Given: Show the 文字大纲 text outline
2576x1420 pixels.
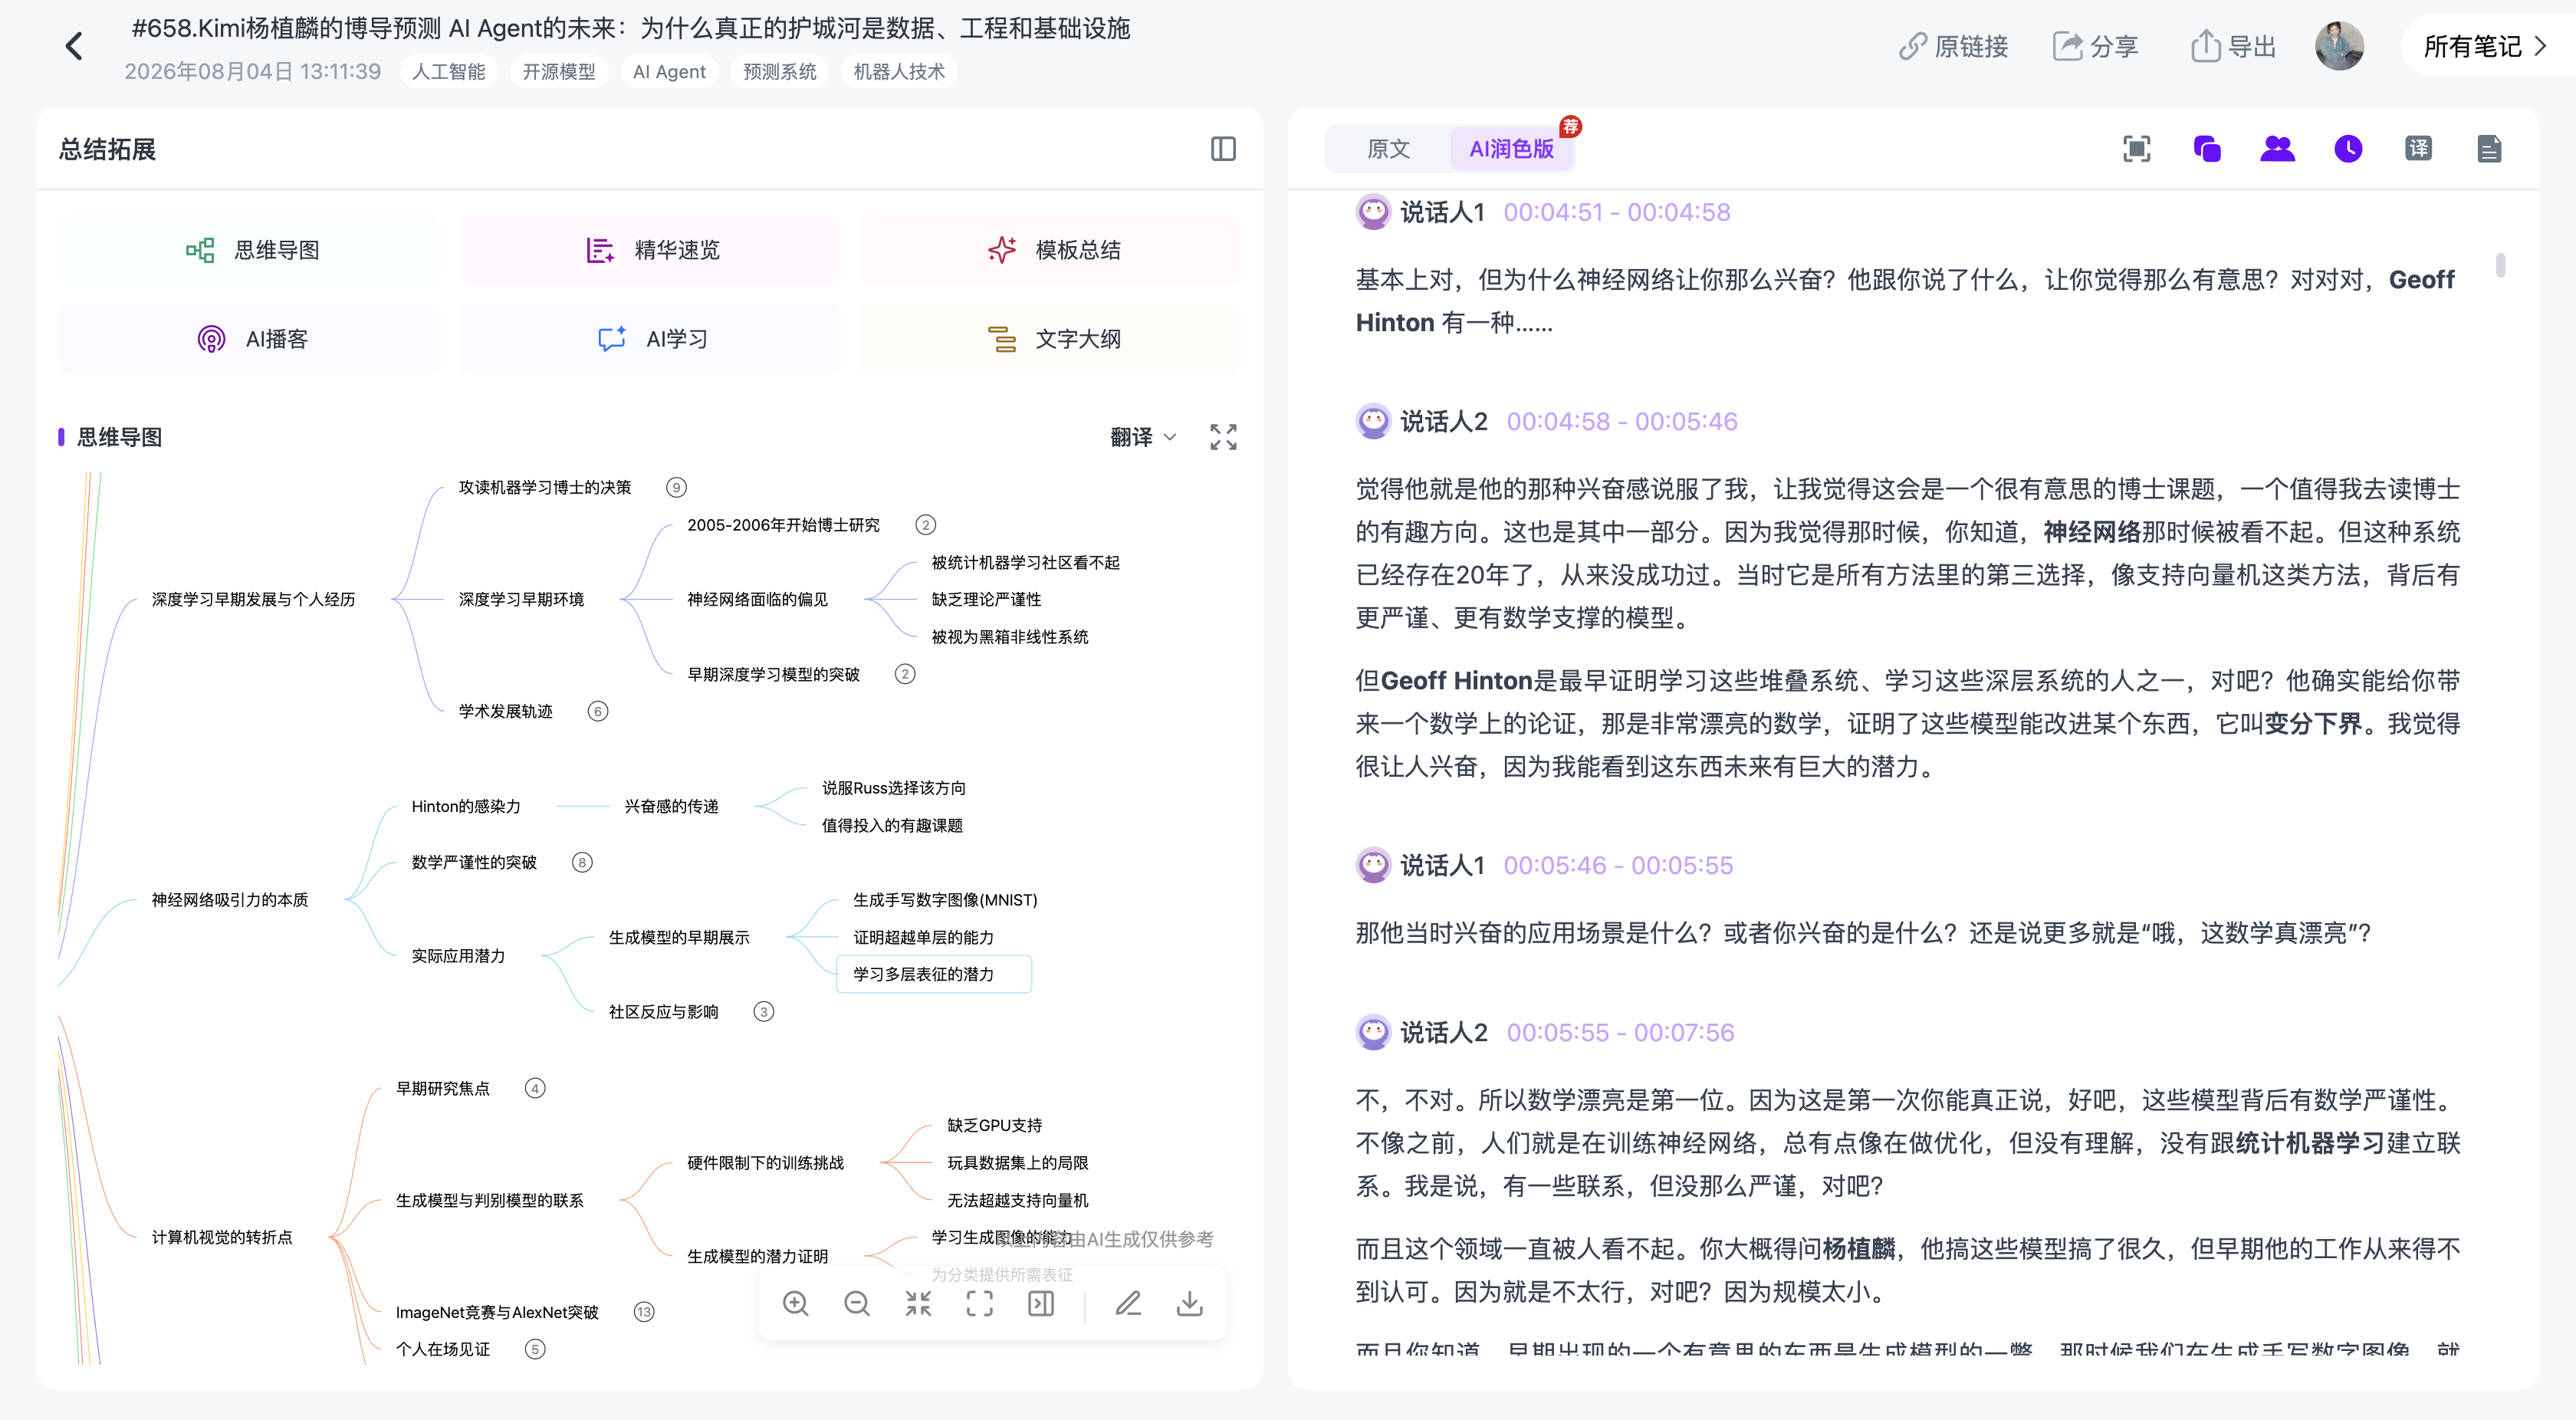Looking at the screenshot, I should (1051, 339).
